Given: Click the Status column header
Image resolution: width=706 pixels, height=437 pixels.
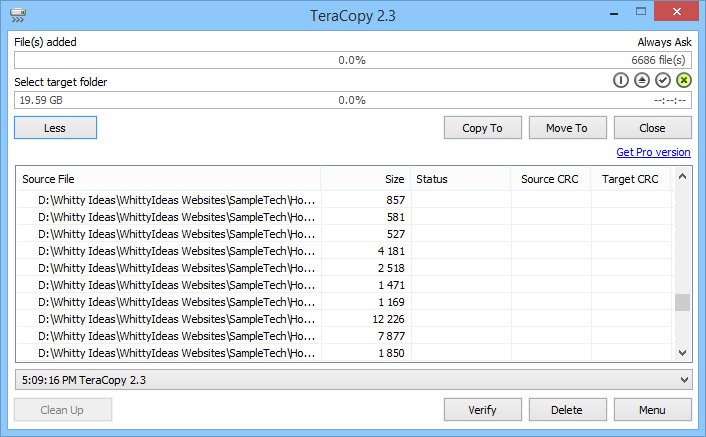Looking at the screenshot, I should (x=461, y=179).
